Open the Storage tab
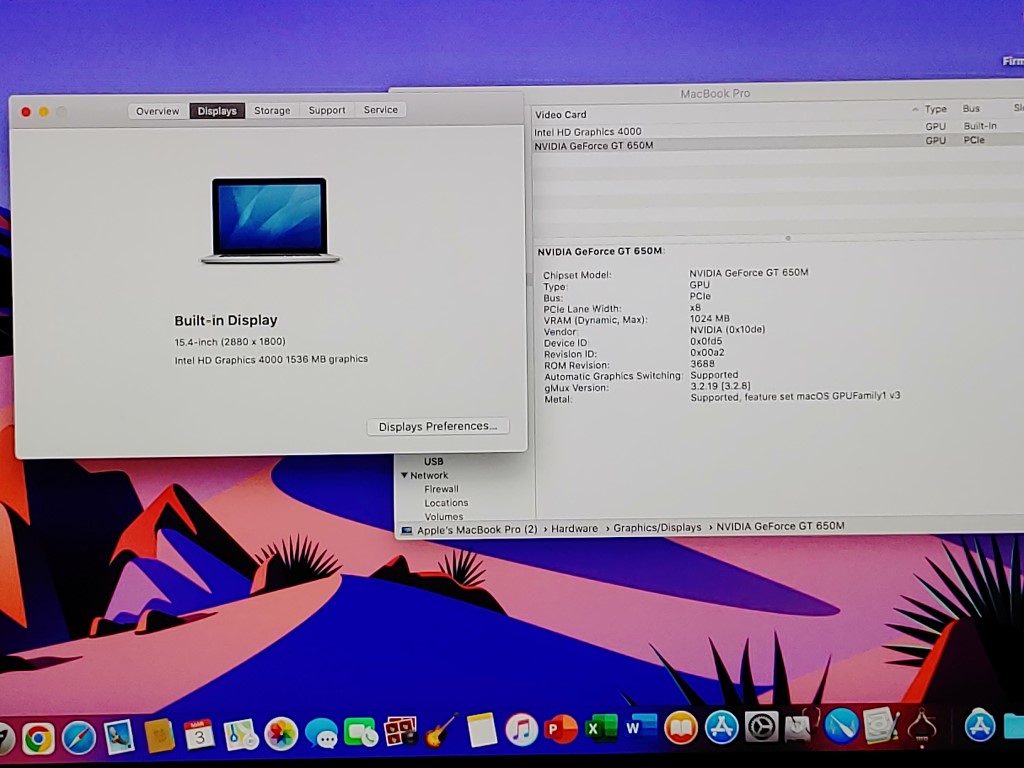The width and height of the screenshot is (1024, 768). pyautogui.click(x=272, y=110)
